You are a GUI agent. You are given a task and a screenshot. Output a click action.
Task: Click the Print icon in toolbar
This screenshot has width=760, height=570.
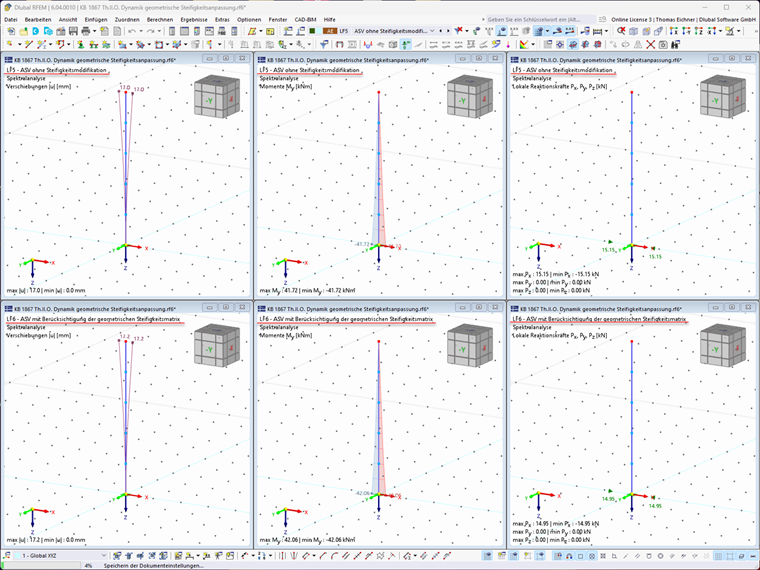tap(86, 31)
